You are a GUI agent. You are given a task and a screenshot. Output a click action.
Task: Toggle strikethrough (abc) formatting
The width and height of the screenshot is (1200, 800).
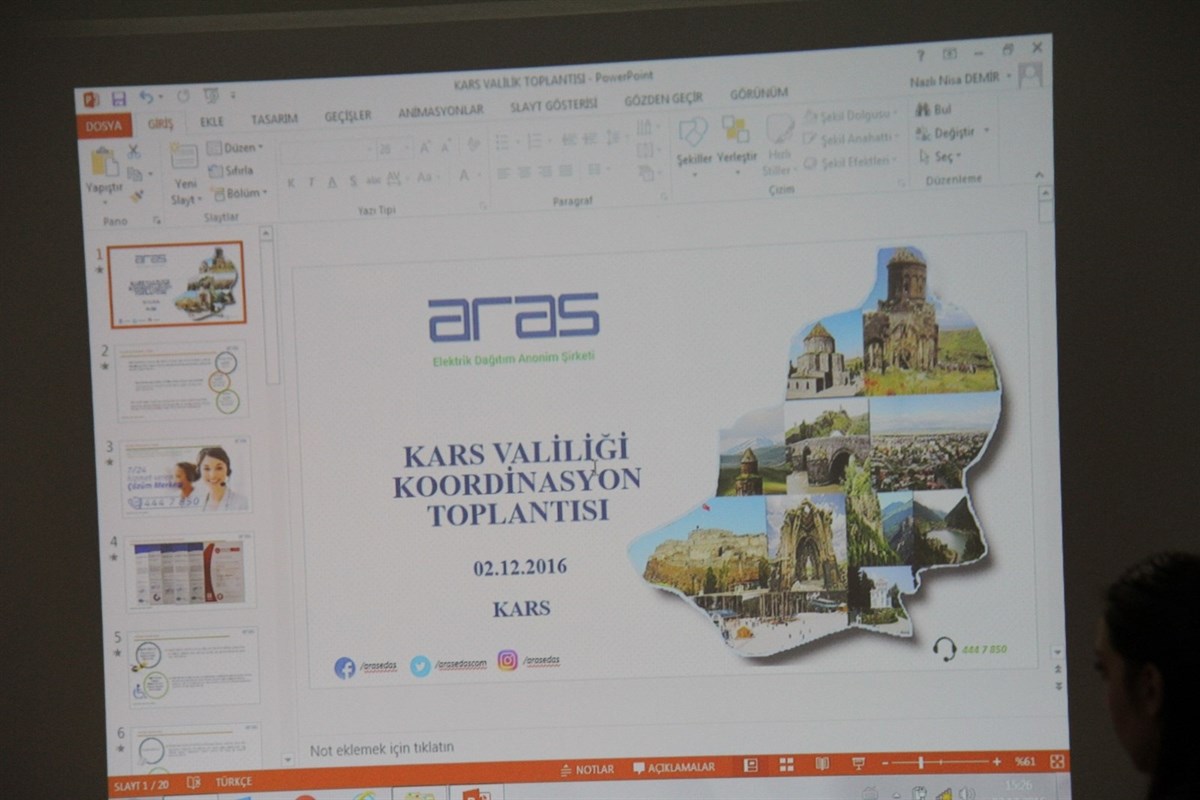tap(374, 180)
